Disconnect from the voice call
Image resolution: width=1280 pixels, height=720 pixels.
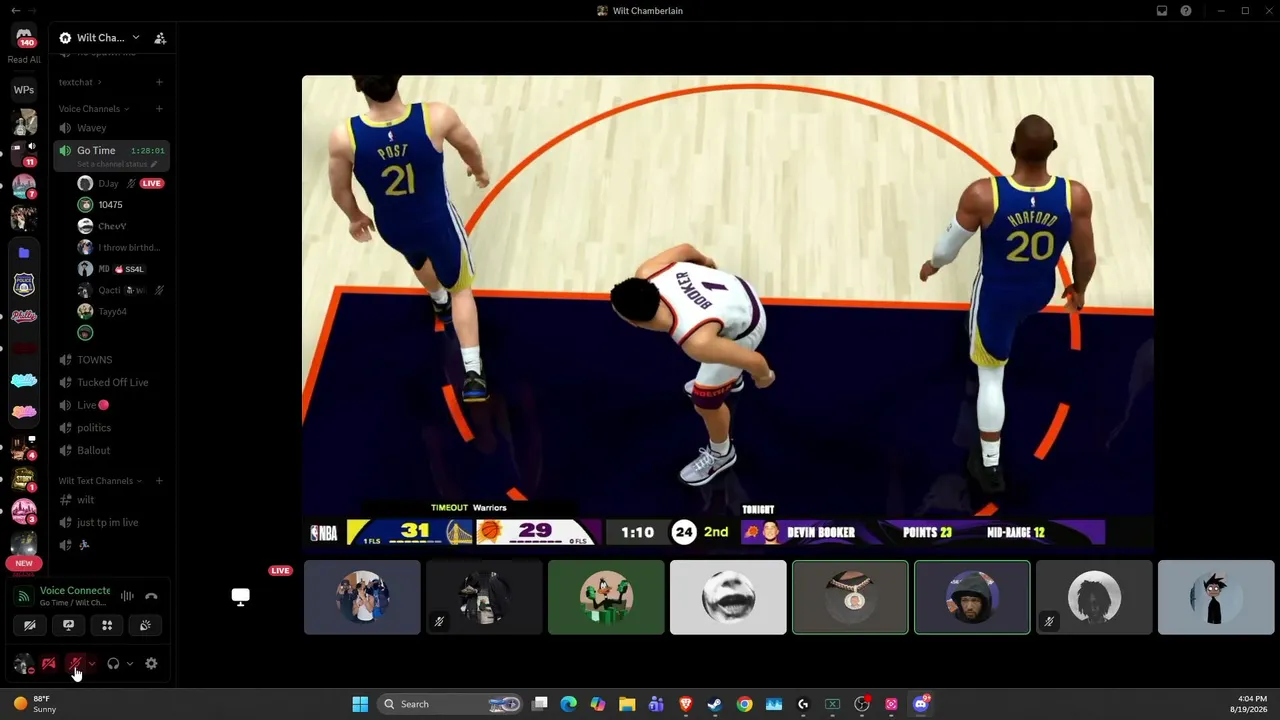coord(151,596)
